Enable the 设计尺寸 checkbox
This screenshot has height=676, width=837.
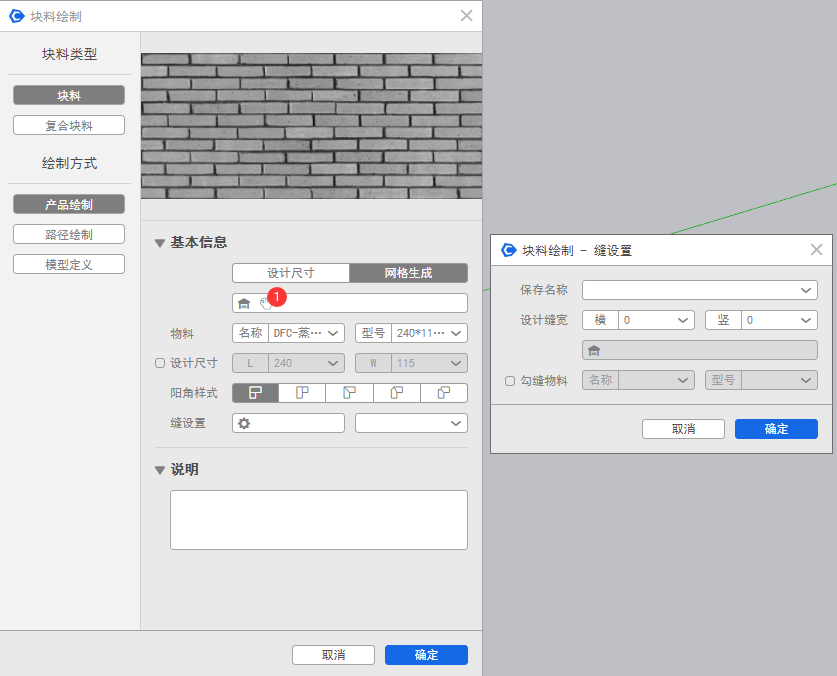[160, 363]
